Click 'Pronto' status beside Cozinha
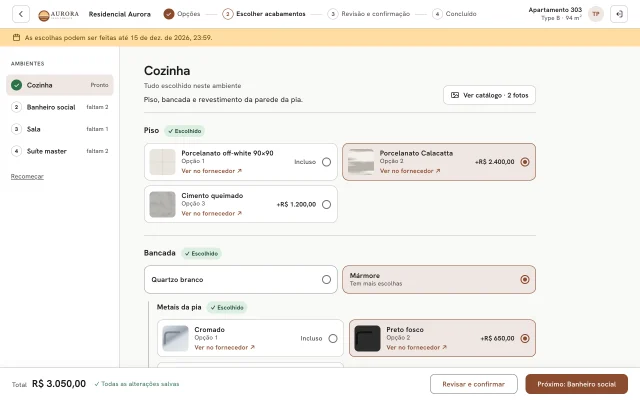This screenshot has height=400, width=640. (99, 85)
